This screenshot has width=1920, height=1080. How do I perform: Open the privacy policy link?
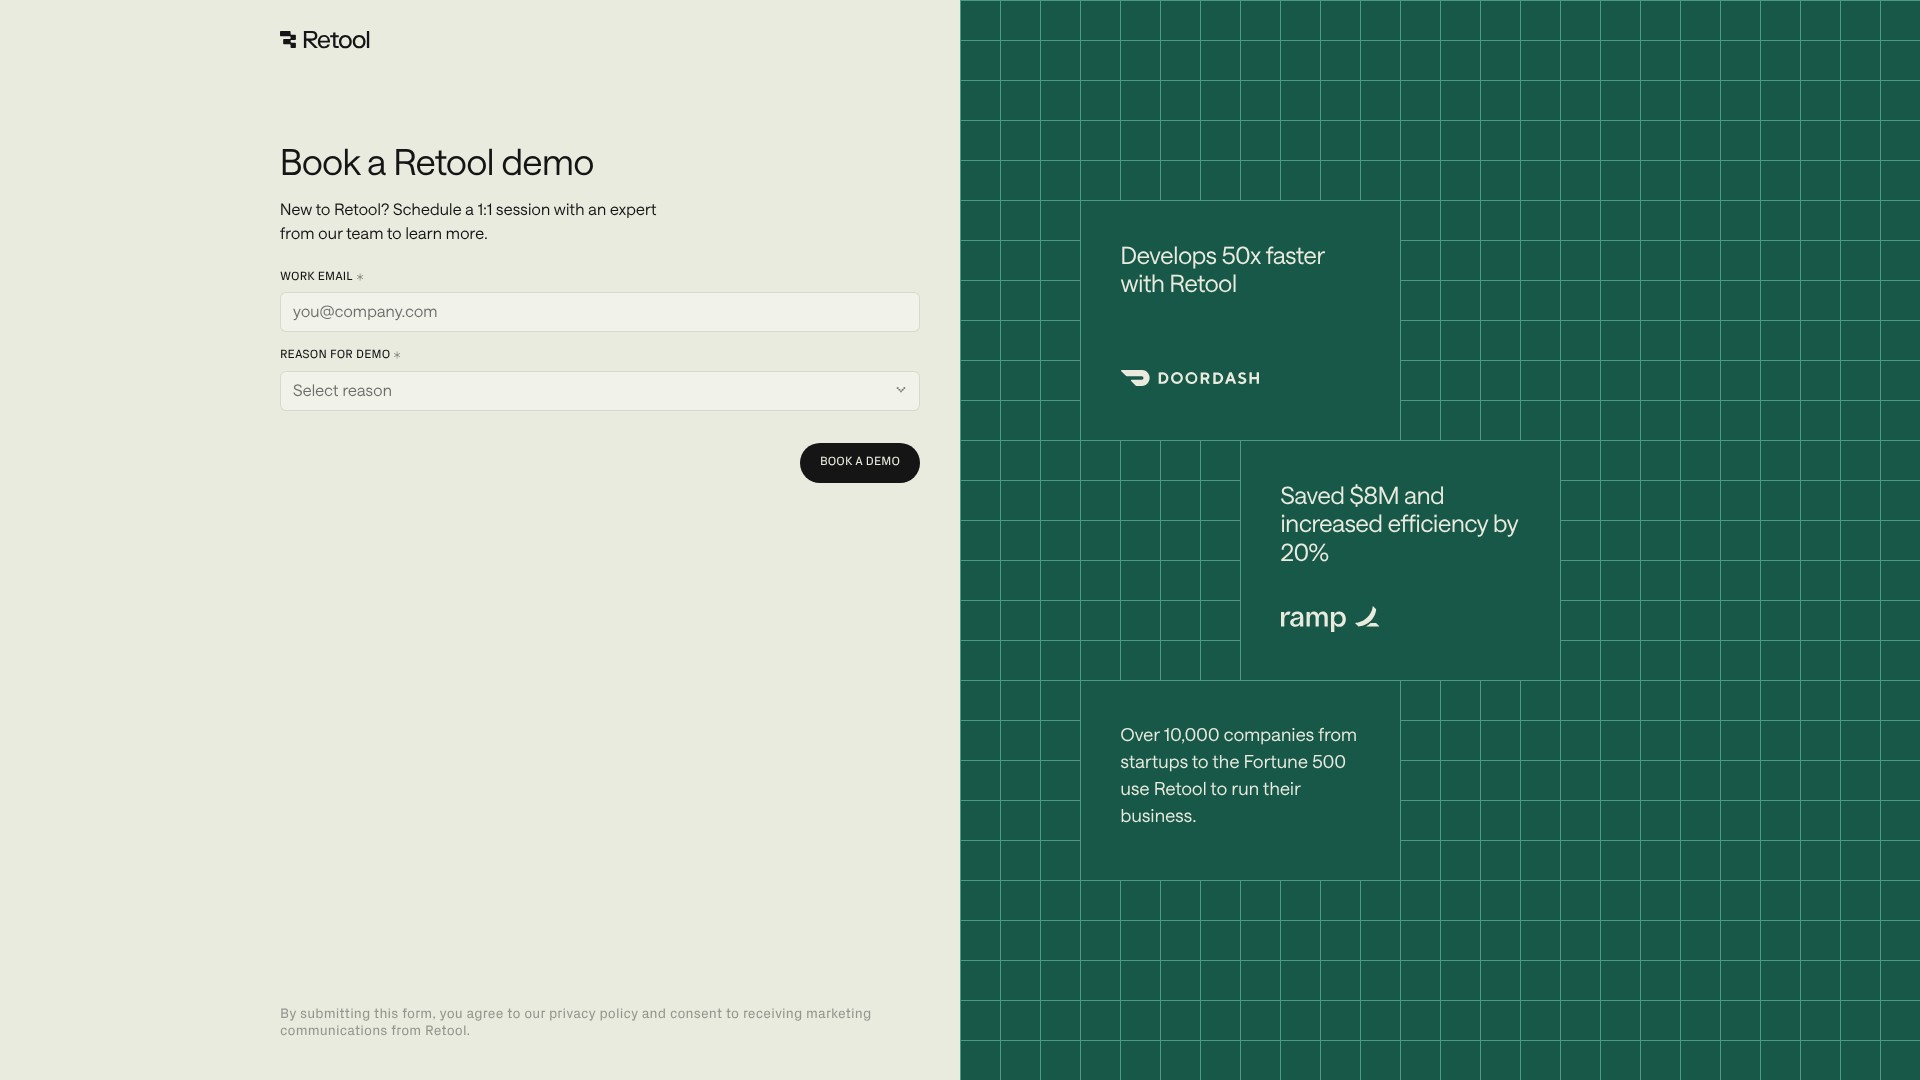593,1014
